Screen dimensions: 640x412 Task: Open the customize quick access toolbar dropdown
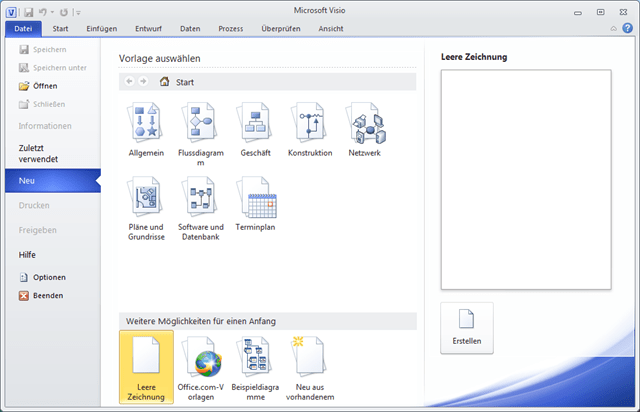tap(78, 13)
